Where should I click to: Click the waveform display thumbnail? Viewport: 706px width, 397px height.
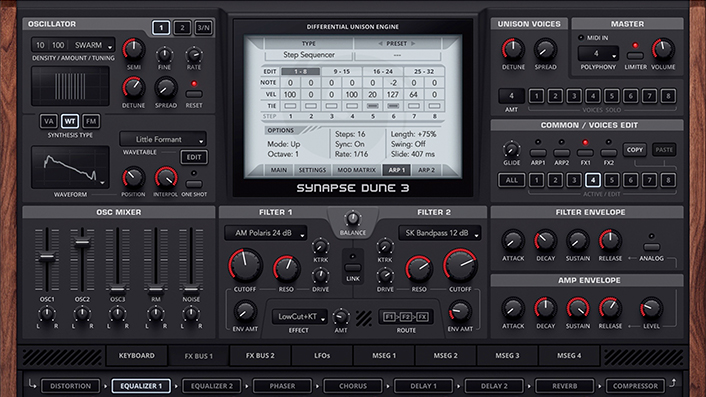pyautogui.click(x=70, y=167)
